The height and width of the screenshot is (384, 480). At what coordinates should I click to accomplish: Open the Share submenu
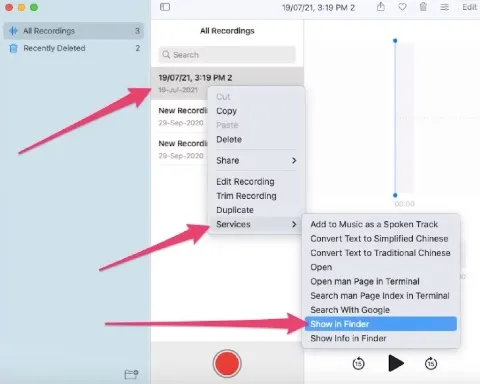click(x=256, y=160)
